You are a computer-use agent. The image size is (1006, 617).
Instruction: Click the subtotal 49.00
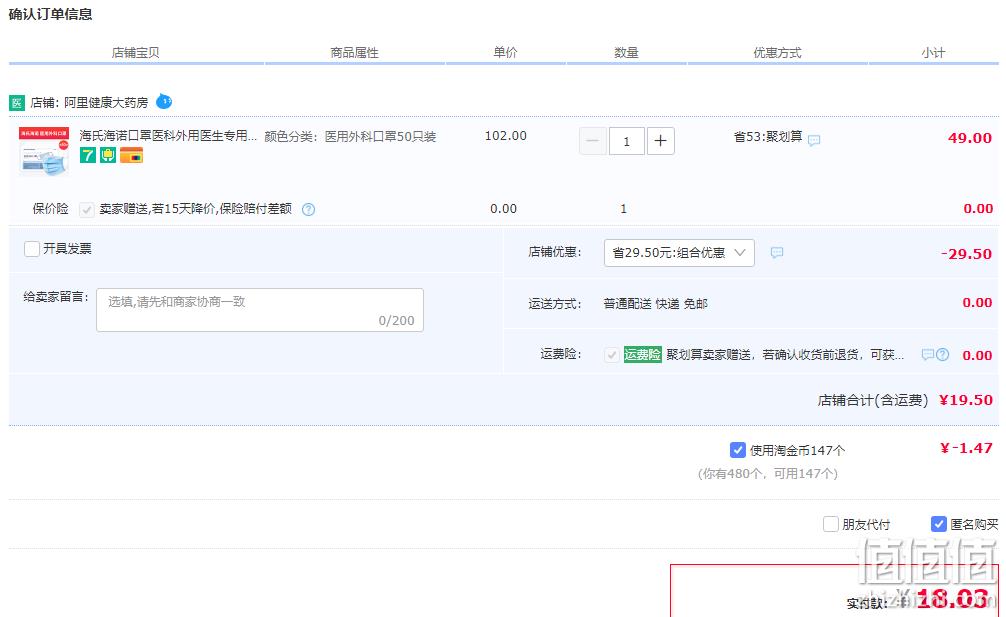pyautogui.click(x=970, y=138)
